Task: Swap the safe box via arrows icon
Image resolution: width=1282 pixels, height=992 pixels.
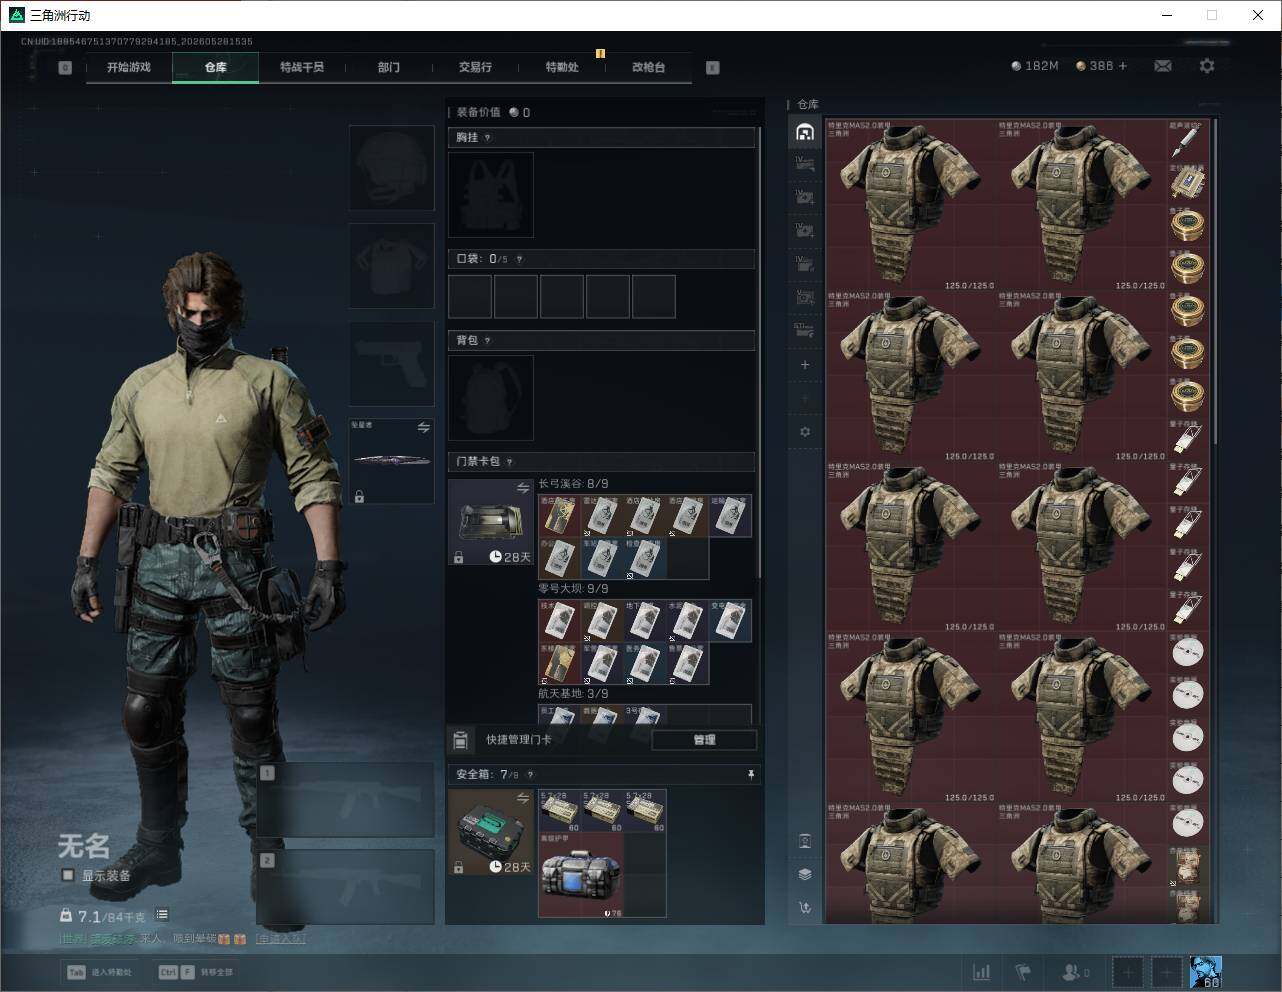Action: pyautogui.click(x=522, y=798)
